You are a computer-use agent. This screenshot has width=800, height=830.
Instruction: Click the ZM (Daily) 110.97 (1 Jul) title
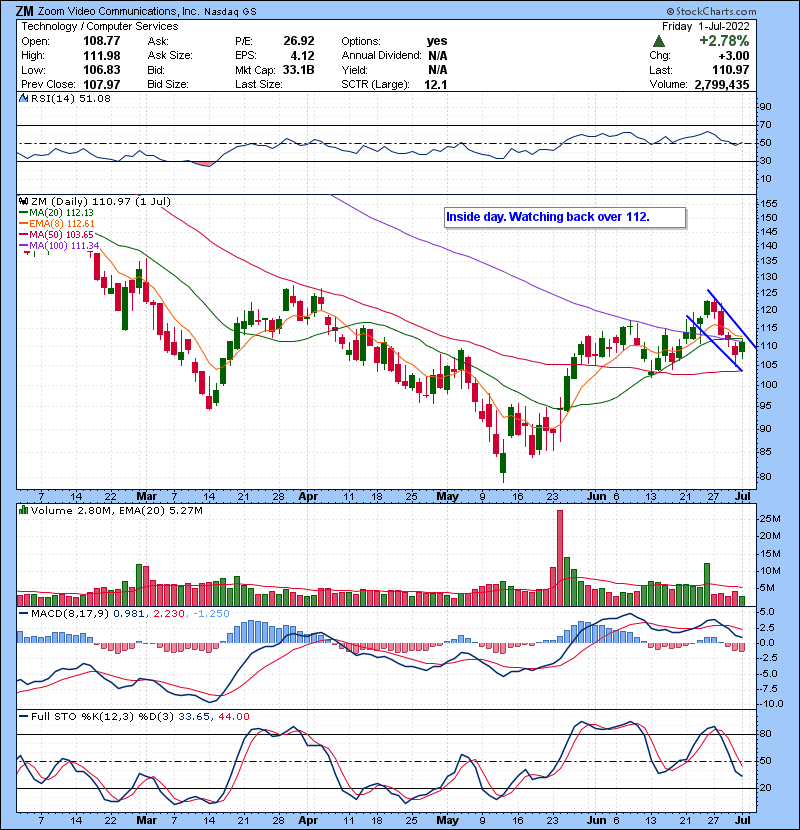pyautogui.click(x=101, y=202)
